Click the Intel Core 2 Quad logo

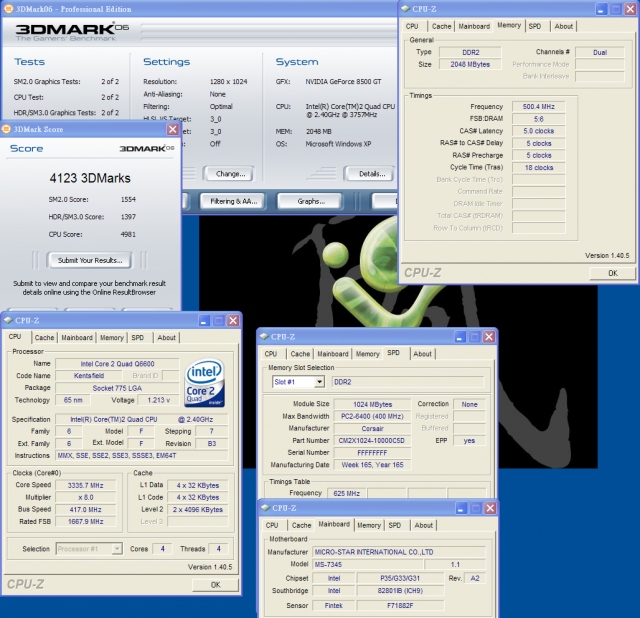(x=204, y=383)
